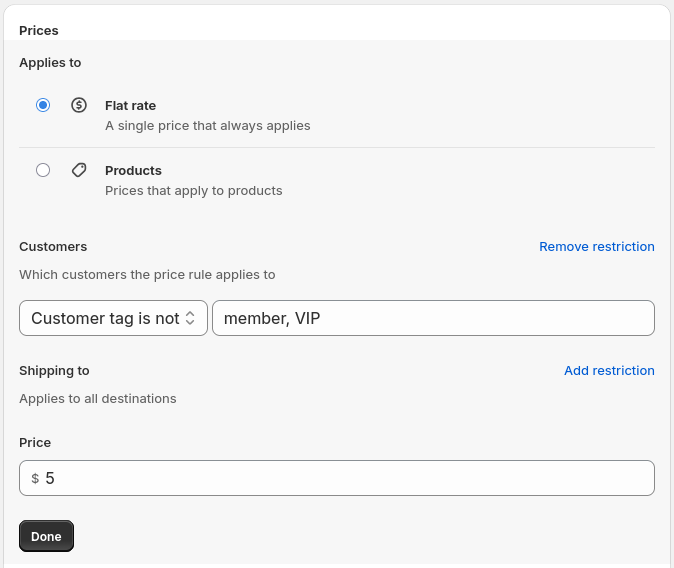
Task: Click 'Add restriction' for Shipping to
Action: point(609,370)
